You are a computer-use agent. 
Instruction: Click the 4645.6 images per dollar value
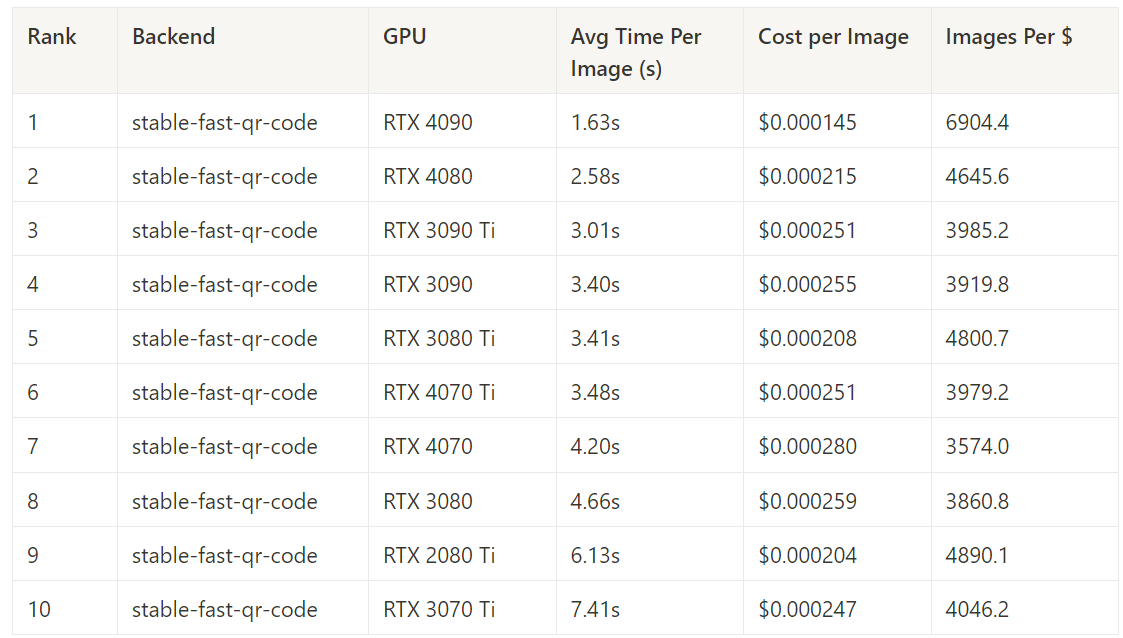point(977,176)
